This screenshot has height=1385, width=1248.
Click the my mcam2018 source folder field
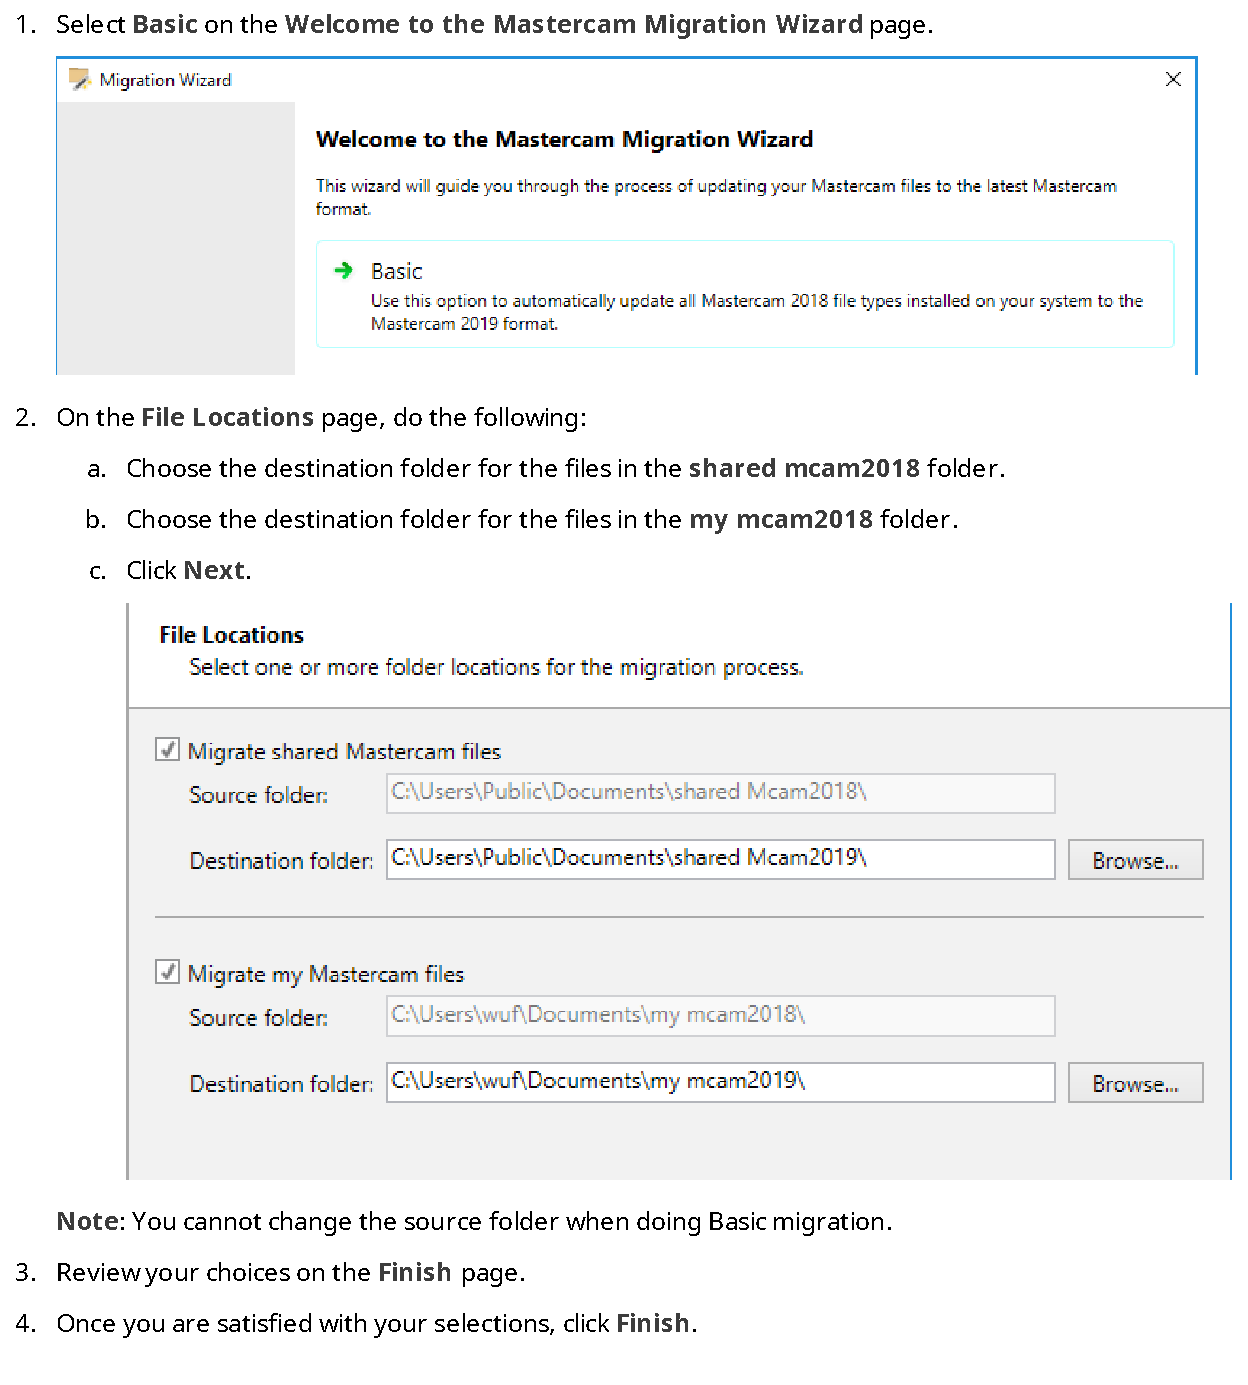tap(720, 1016)
